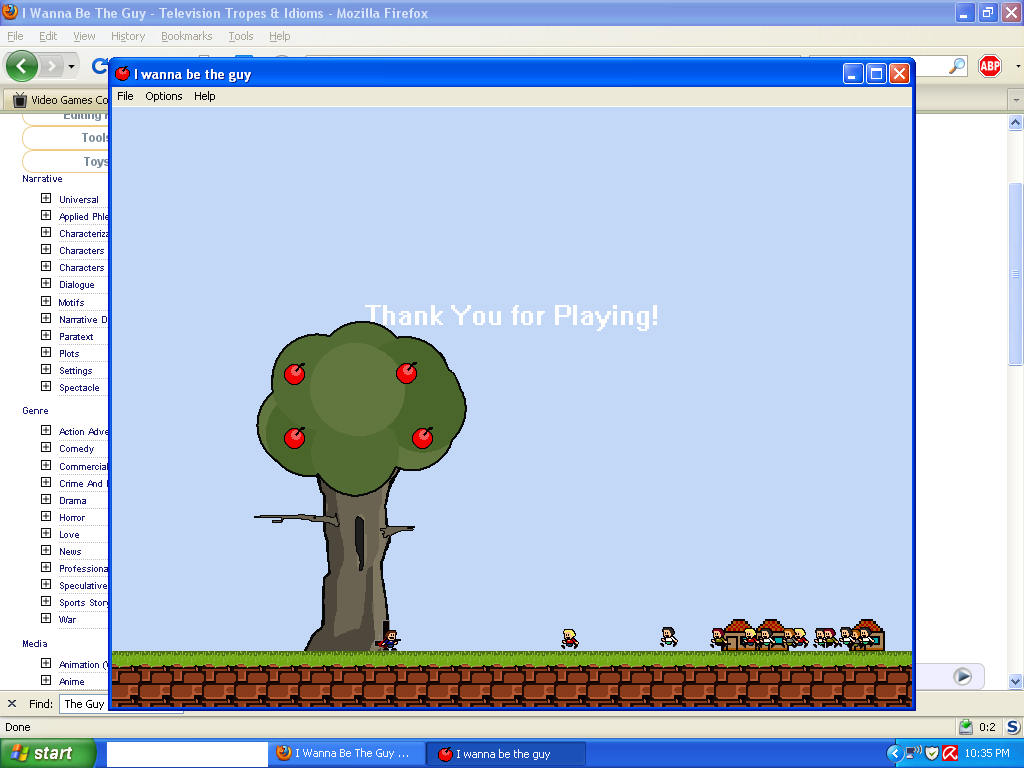Click the red antivirus tray icon
The height and width of the screenshot is (768, 1024).
(950, 754)
